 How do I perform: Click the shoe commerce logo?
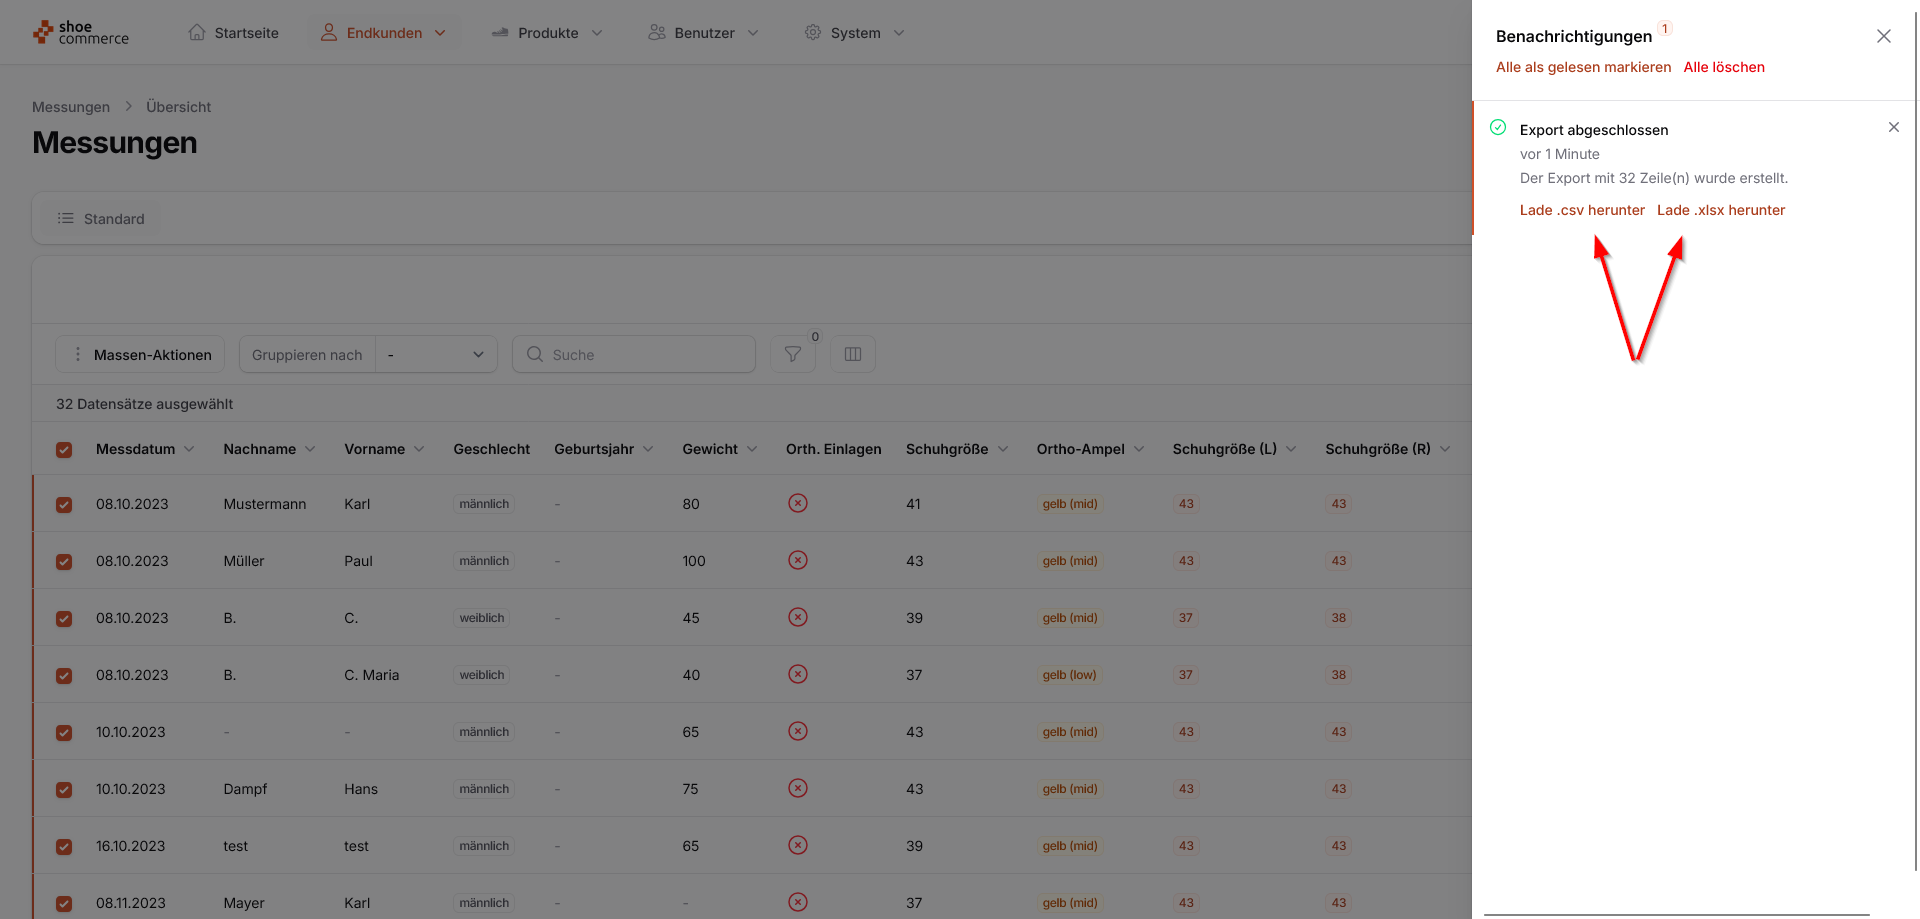pyautogui.click(x=81, y=33)
